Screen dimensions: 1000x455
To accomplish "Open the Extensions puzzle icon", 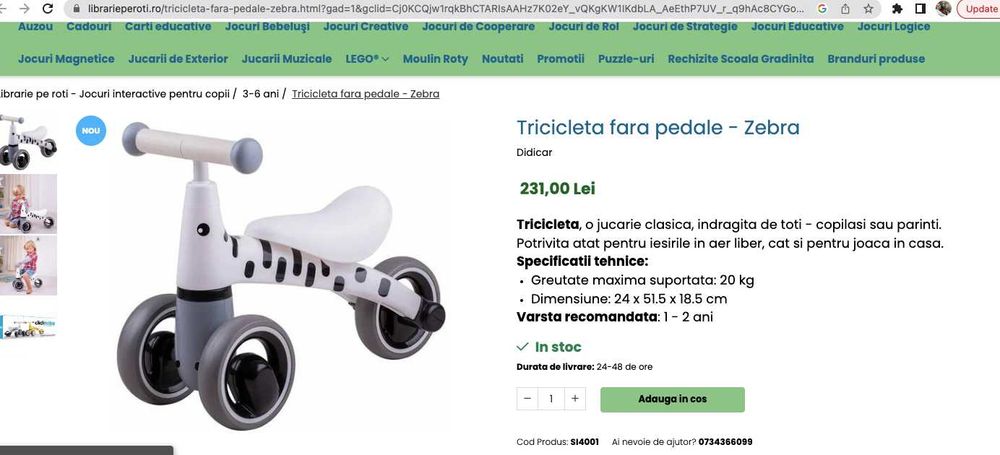I will (897, 9).
